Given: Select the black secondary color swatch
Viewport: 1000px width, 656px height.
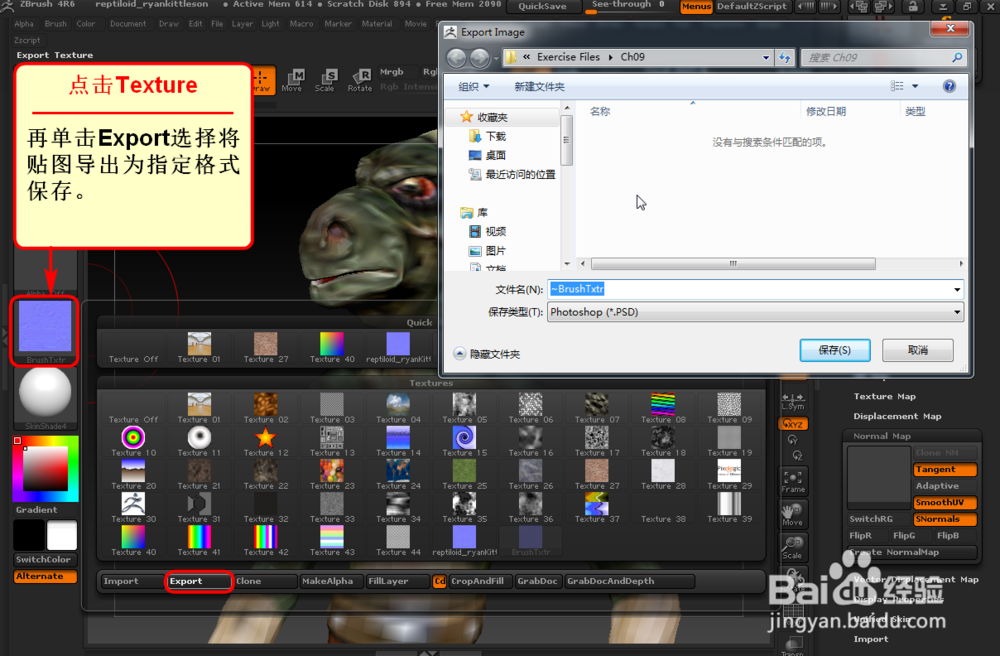Looking at the screenshot, I should coord(29,534).
